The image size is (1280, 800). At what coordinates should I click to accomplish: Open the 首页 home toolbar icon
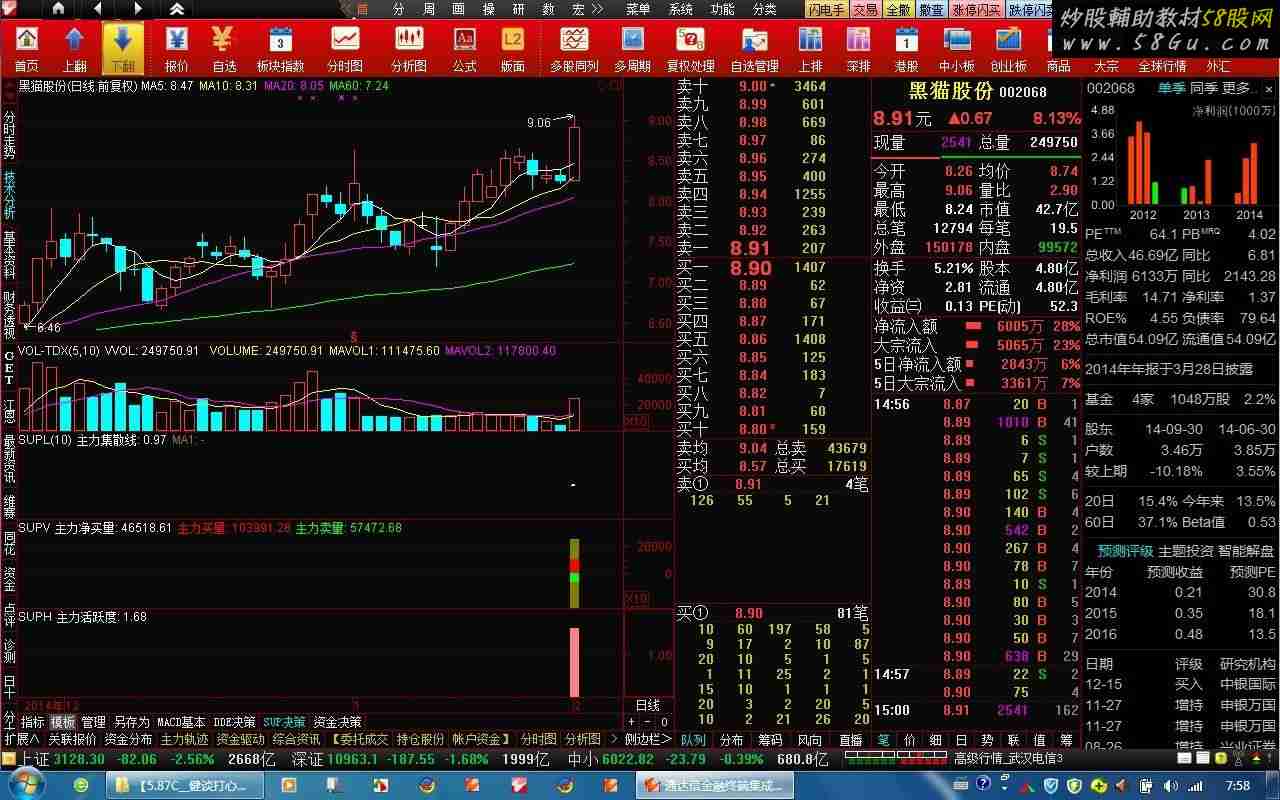27,48
